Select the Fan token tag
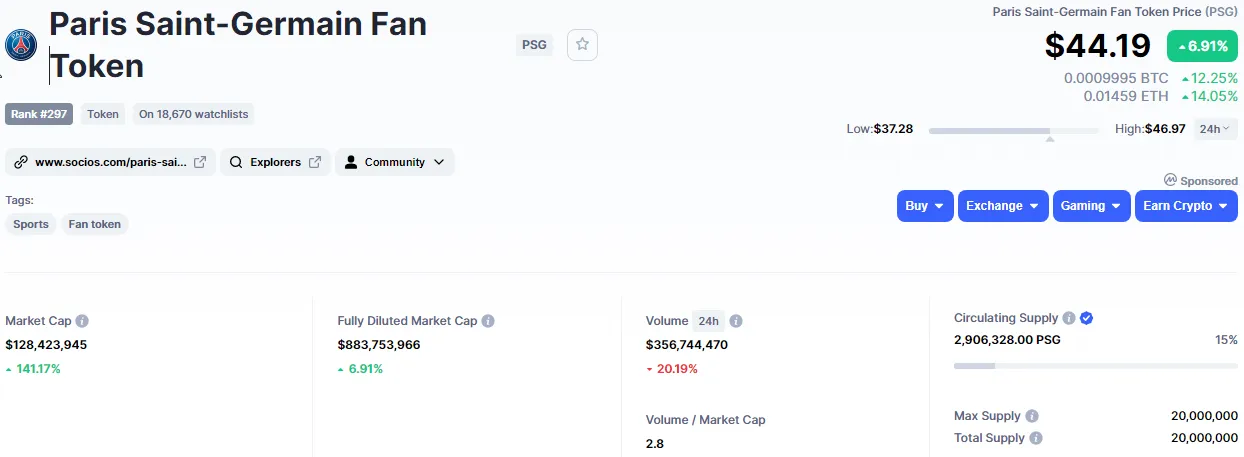This screenshot has width=1244, height=457. tap(95, 224)
